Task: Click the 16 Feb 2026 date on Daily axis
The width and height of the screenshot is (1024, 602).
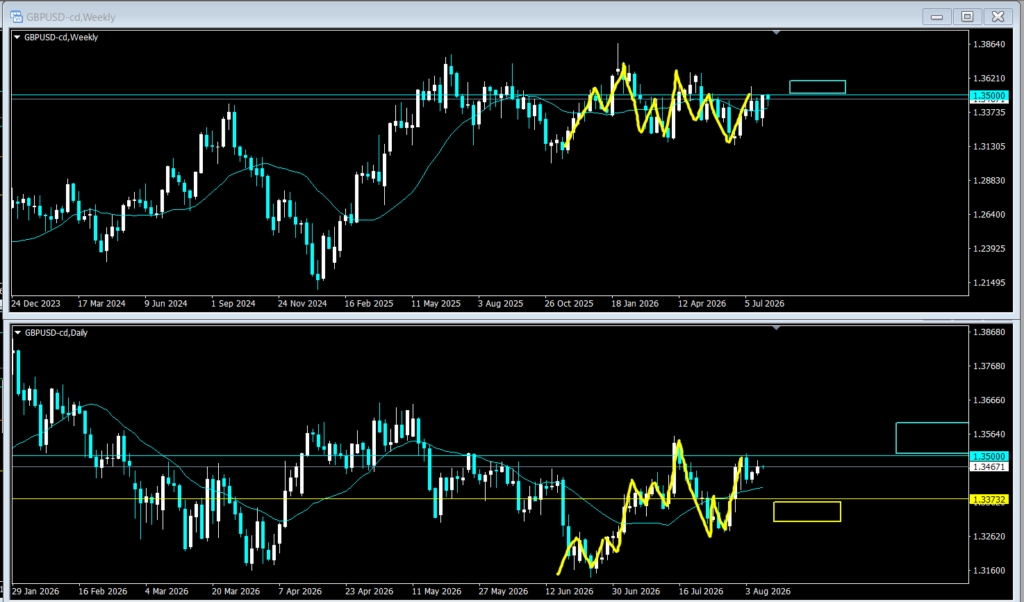Action: coord(103,592)
